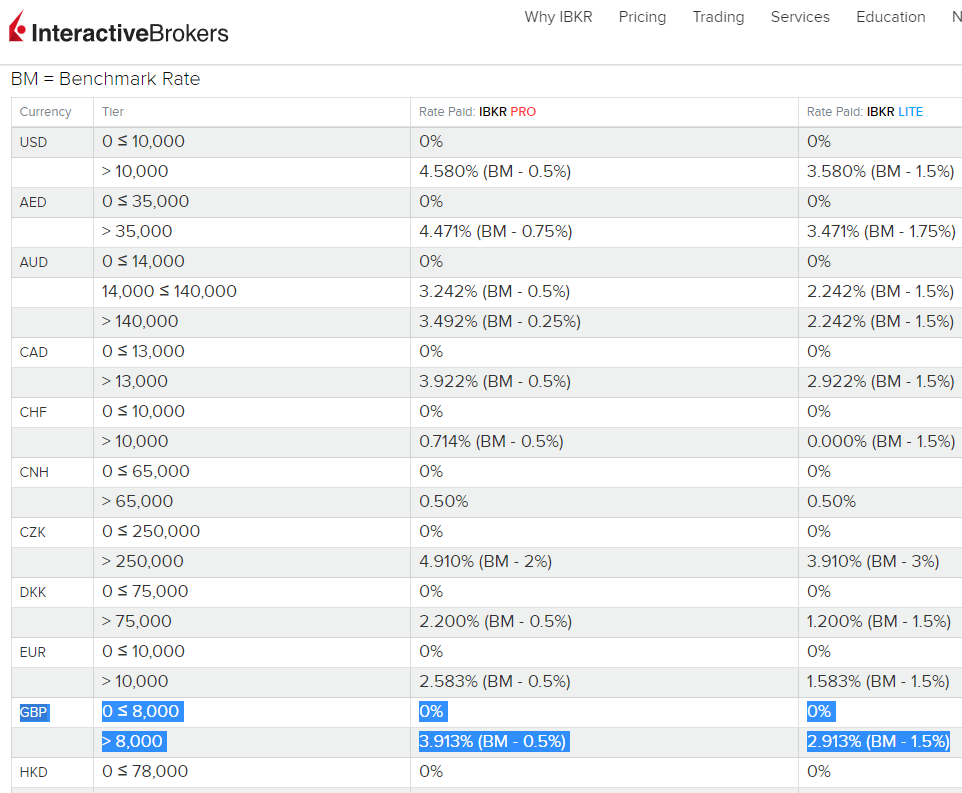This screenshot has width=962, height=793.
Task: Open the Education navigation menu
Action: [x=890, y=17]
